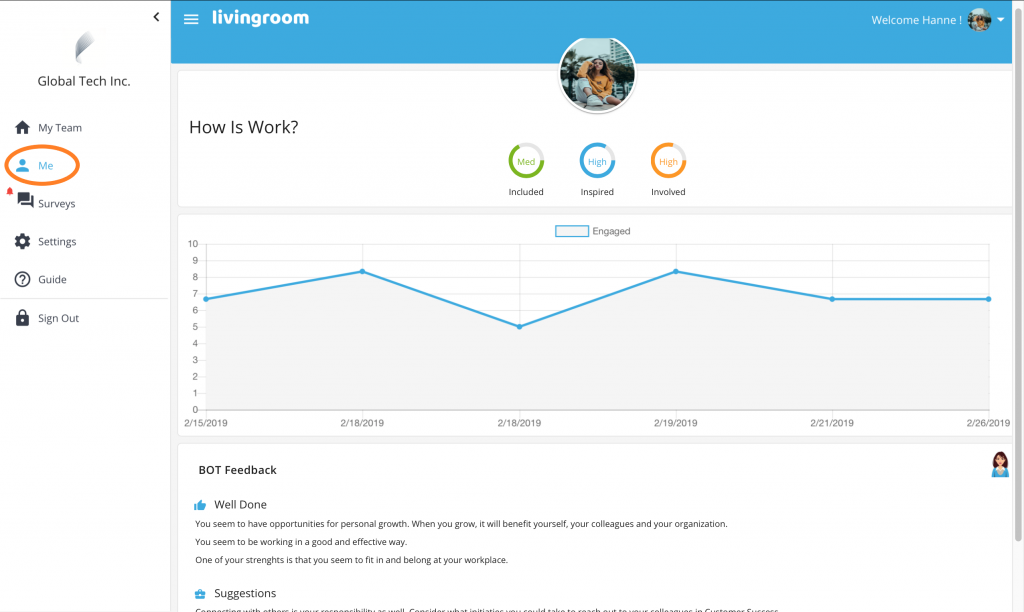Click the 2/15/2019 axis label
The image size is (1024, 612).
[206, 423]
